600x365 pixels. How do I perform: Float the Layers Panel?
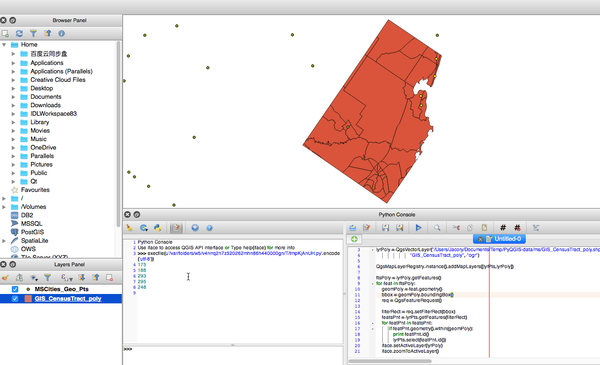tap(13, 264)
